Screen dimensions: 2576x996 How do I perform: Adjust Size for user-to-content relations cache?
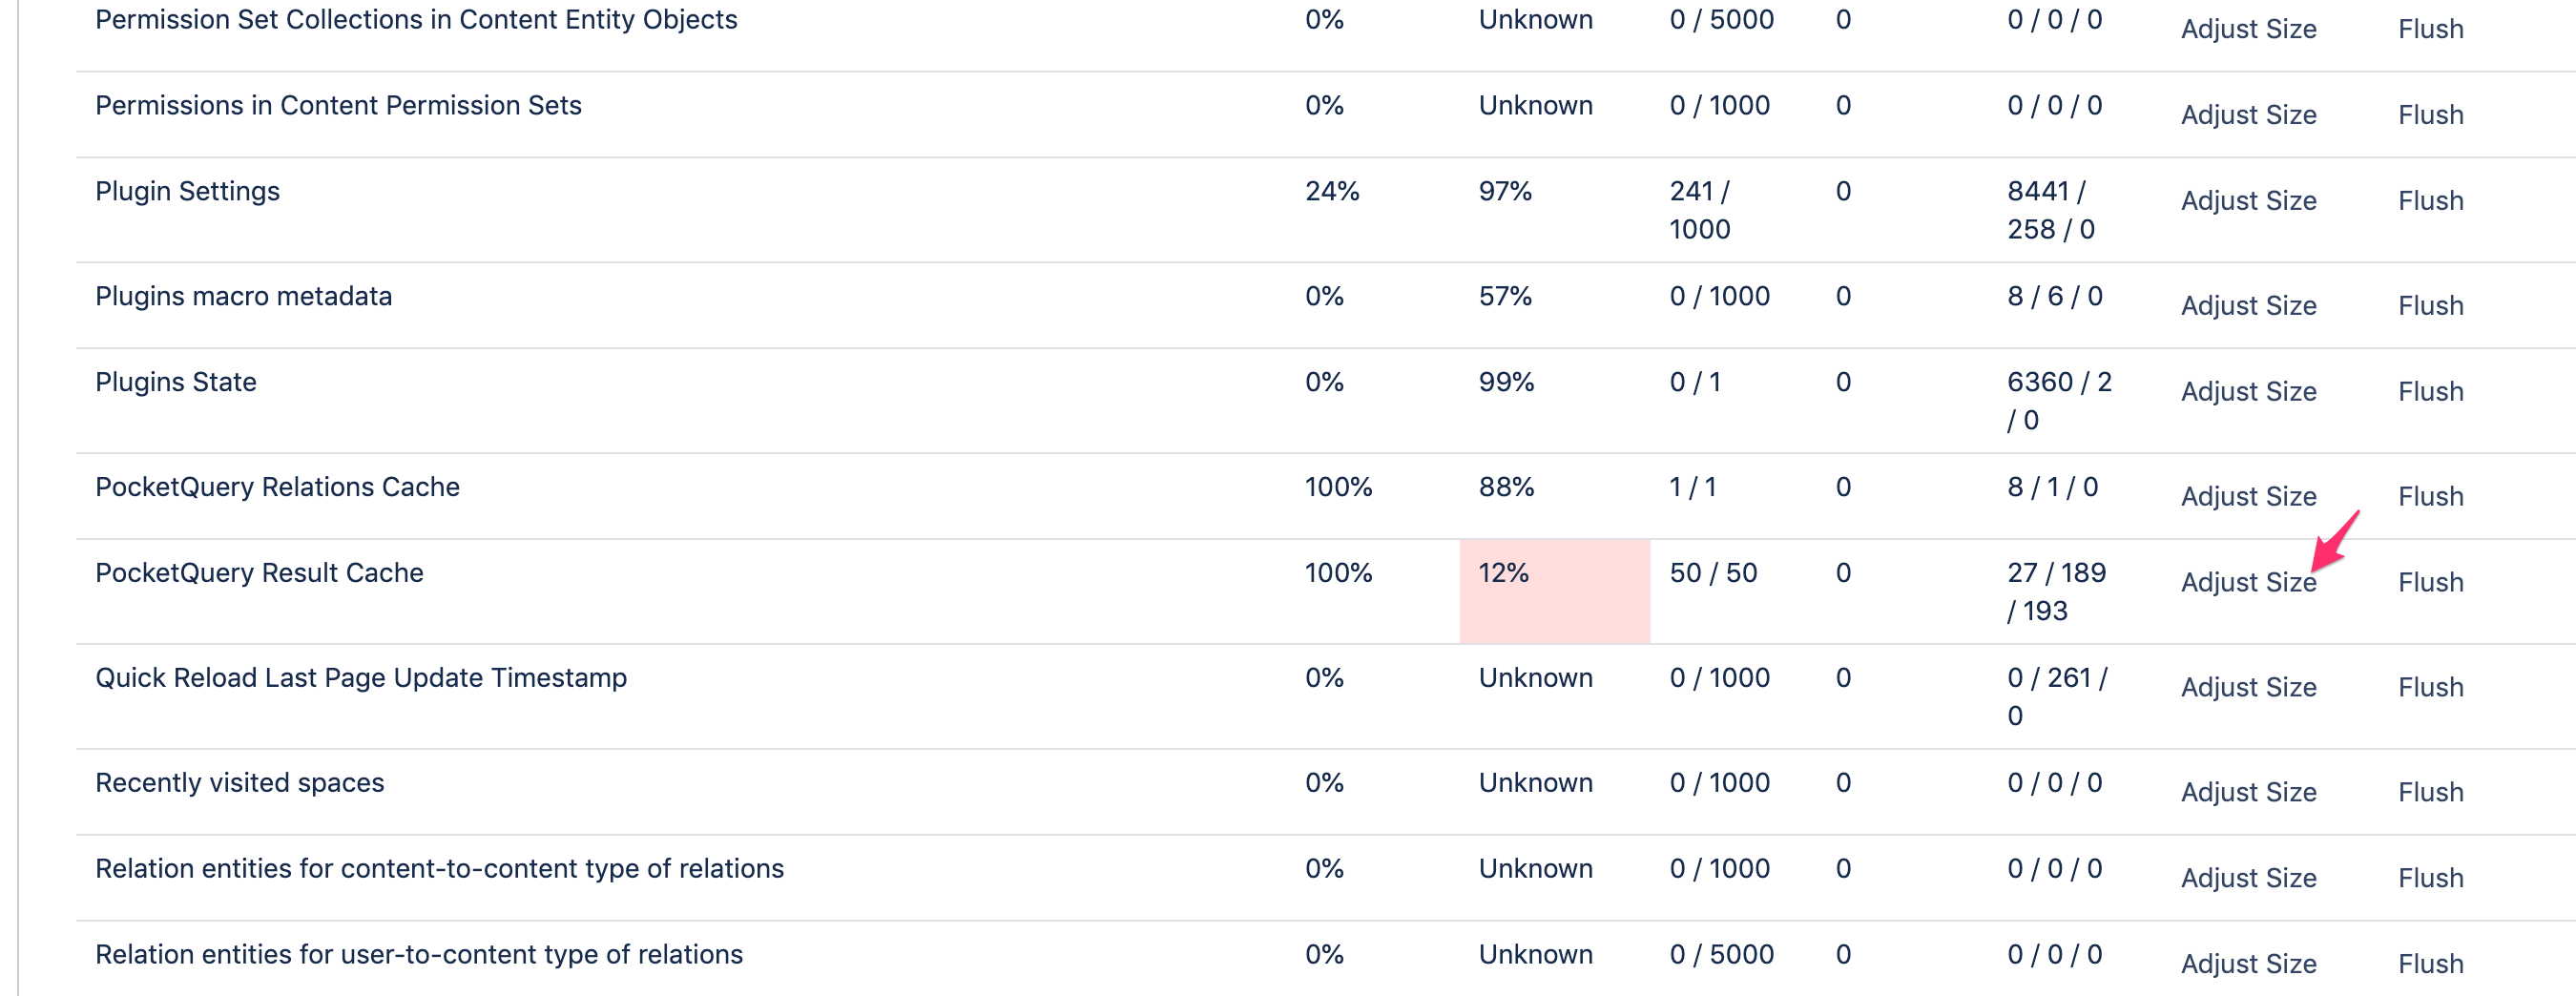pyautogui.click(x=2248, y=964)
